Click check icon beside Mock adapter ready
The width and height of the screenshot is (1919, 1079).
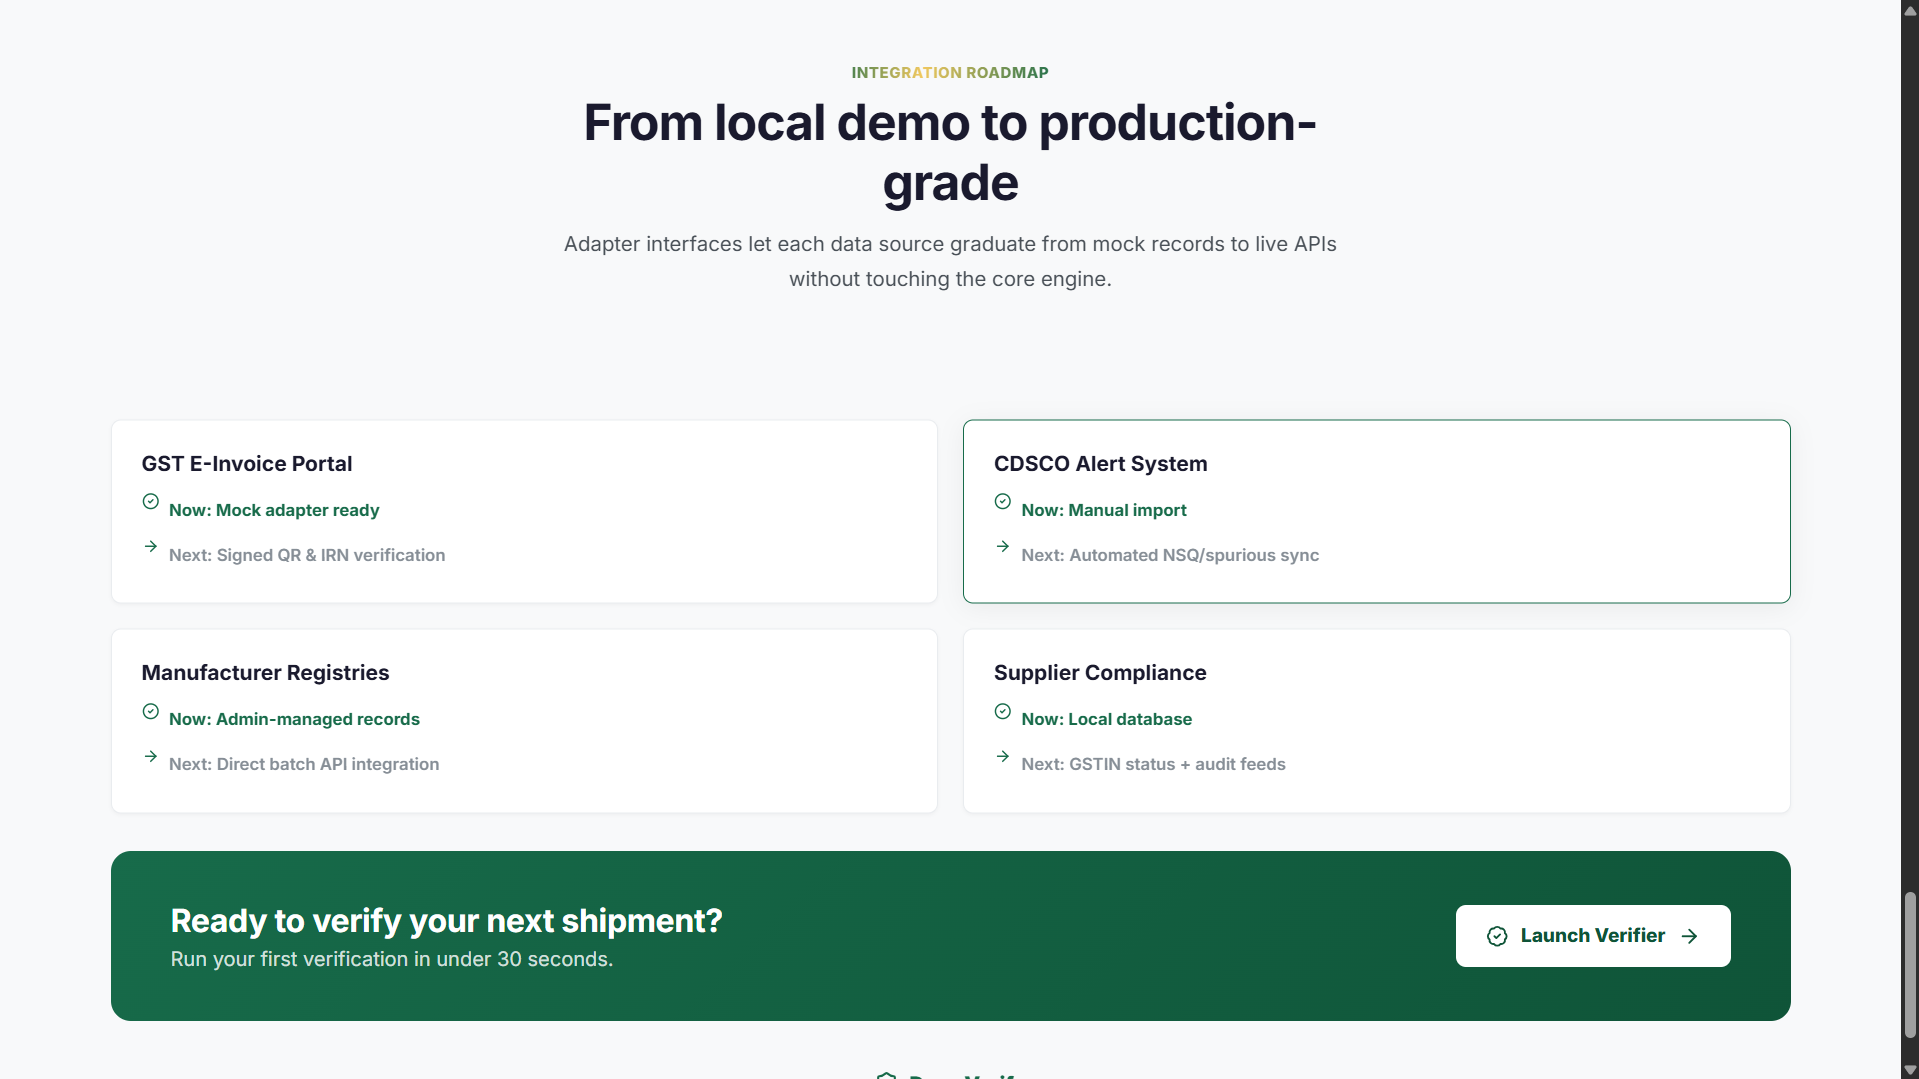pyautogui.click(x=151, y=501)
